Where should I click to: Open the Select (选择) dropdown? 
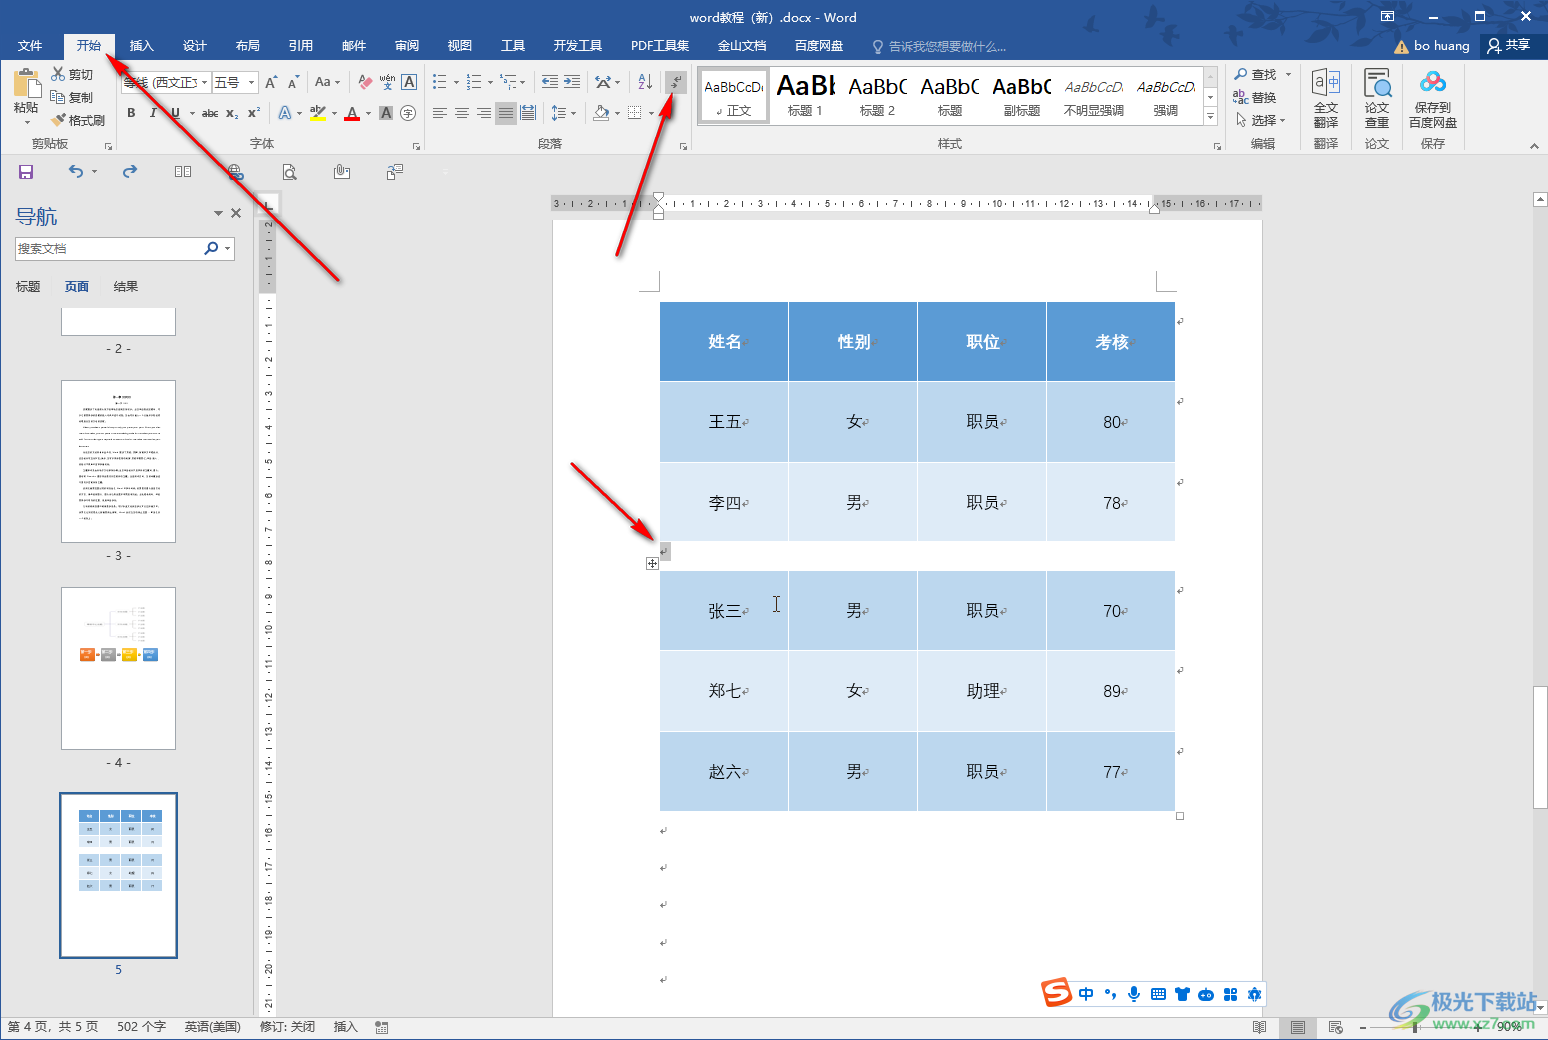1260,120
